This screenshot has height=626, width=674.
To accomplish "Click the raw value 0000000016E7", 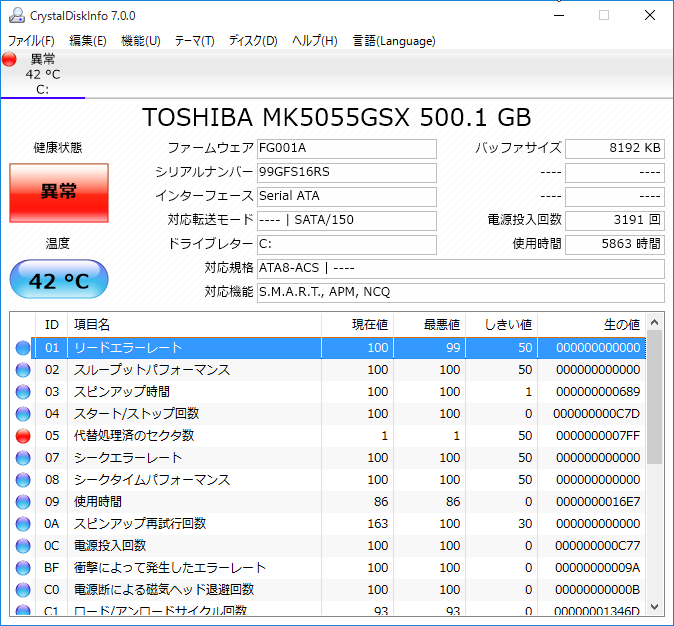I will 598,502.
